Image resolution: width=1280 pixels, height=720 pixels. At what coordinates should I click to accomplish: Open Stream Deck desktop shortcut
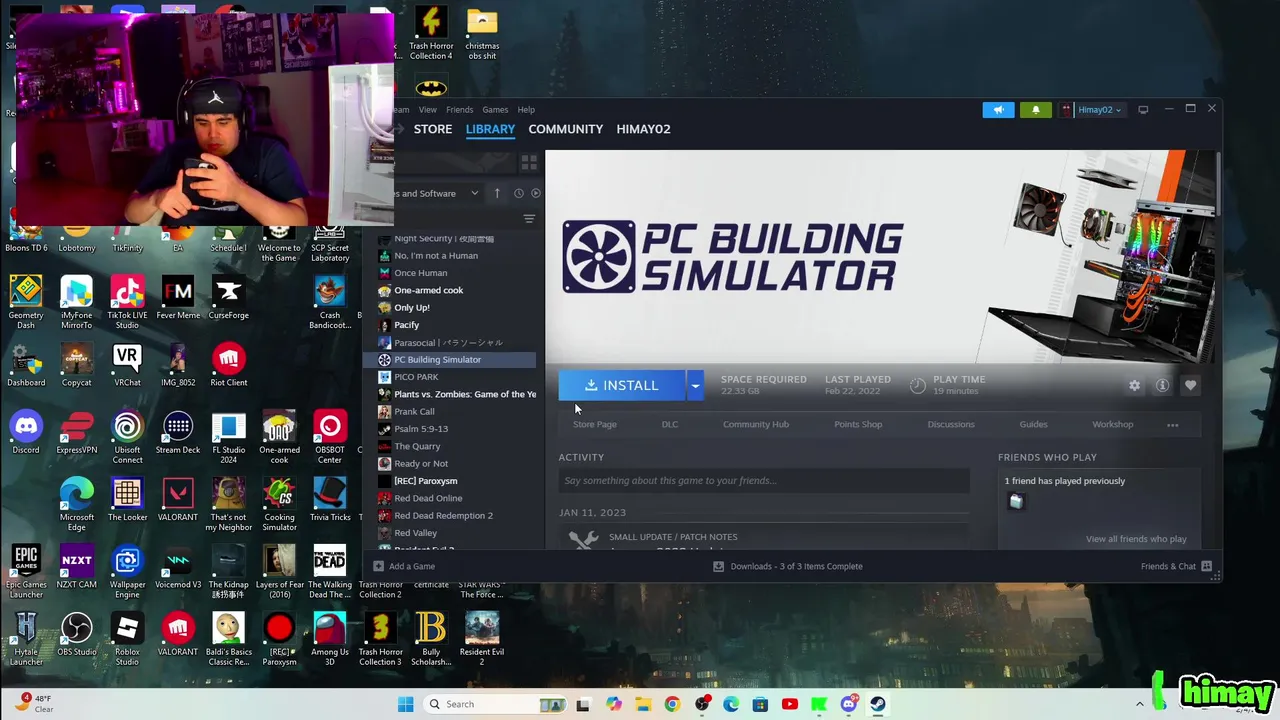click(x=178, y=432)
